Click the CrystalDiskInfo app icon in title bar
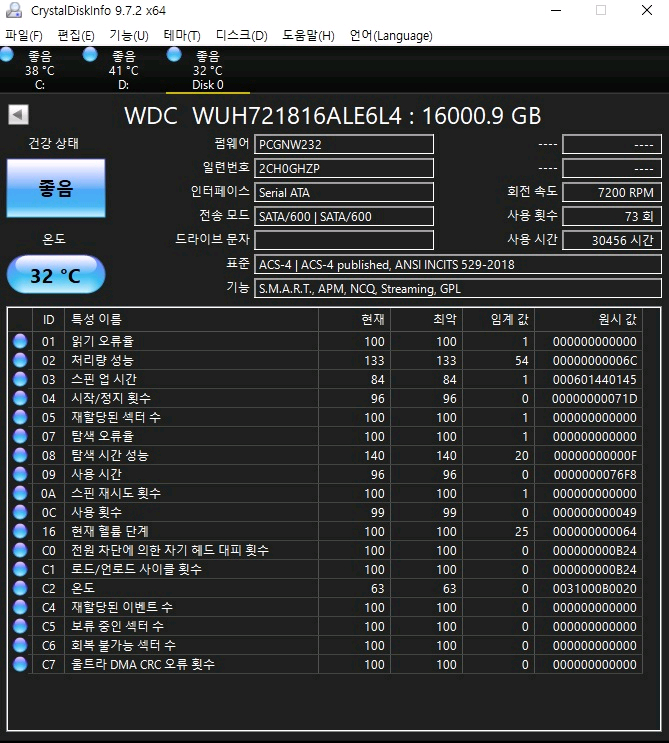This screenshot has width=669, height=743. pos(14,10)
